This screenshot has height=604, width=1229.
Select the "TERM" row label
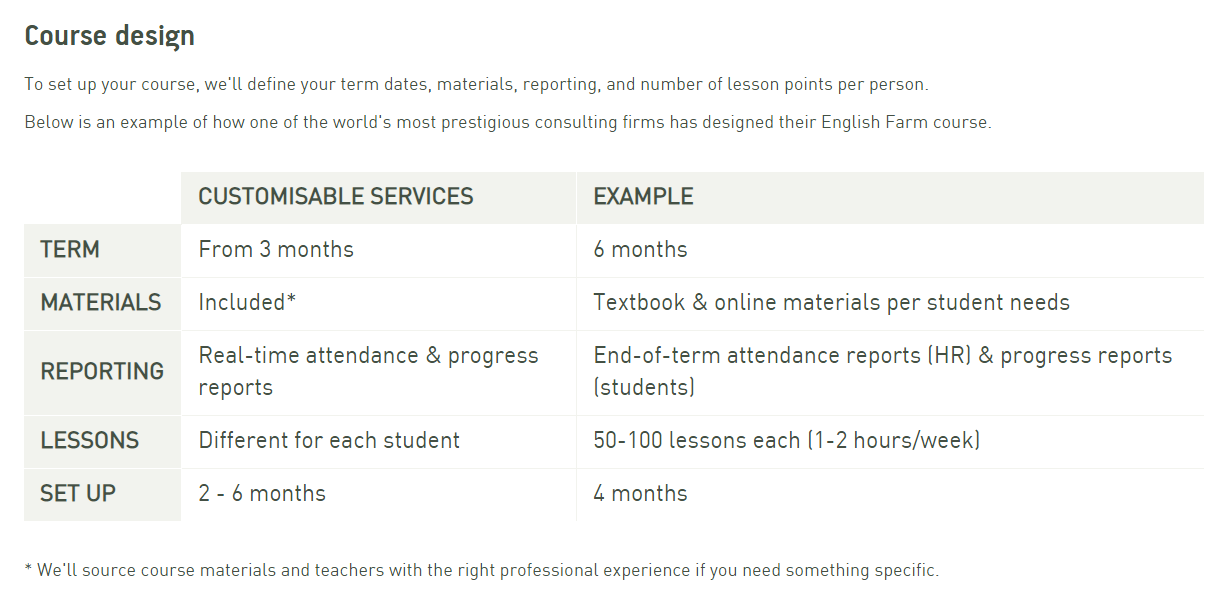[70, 250]
